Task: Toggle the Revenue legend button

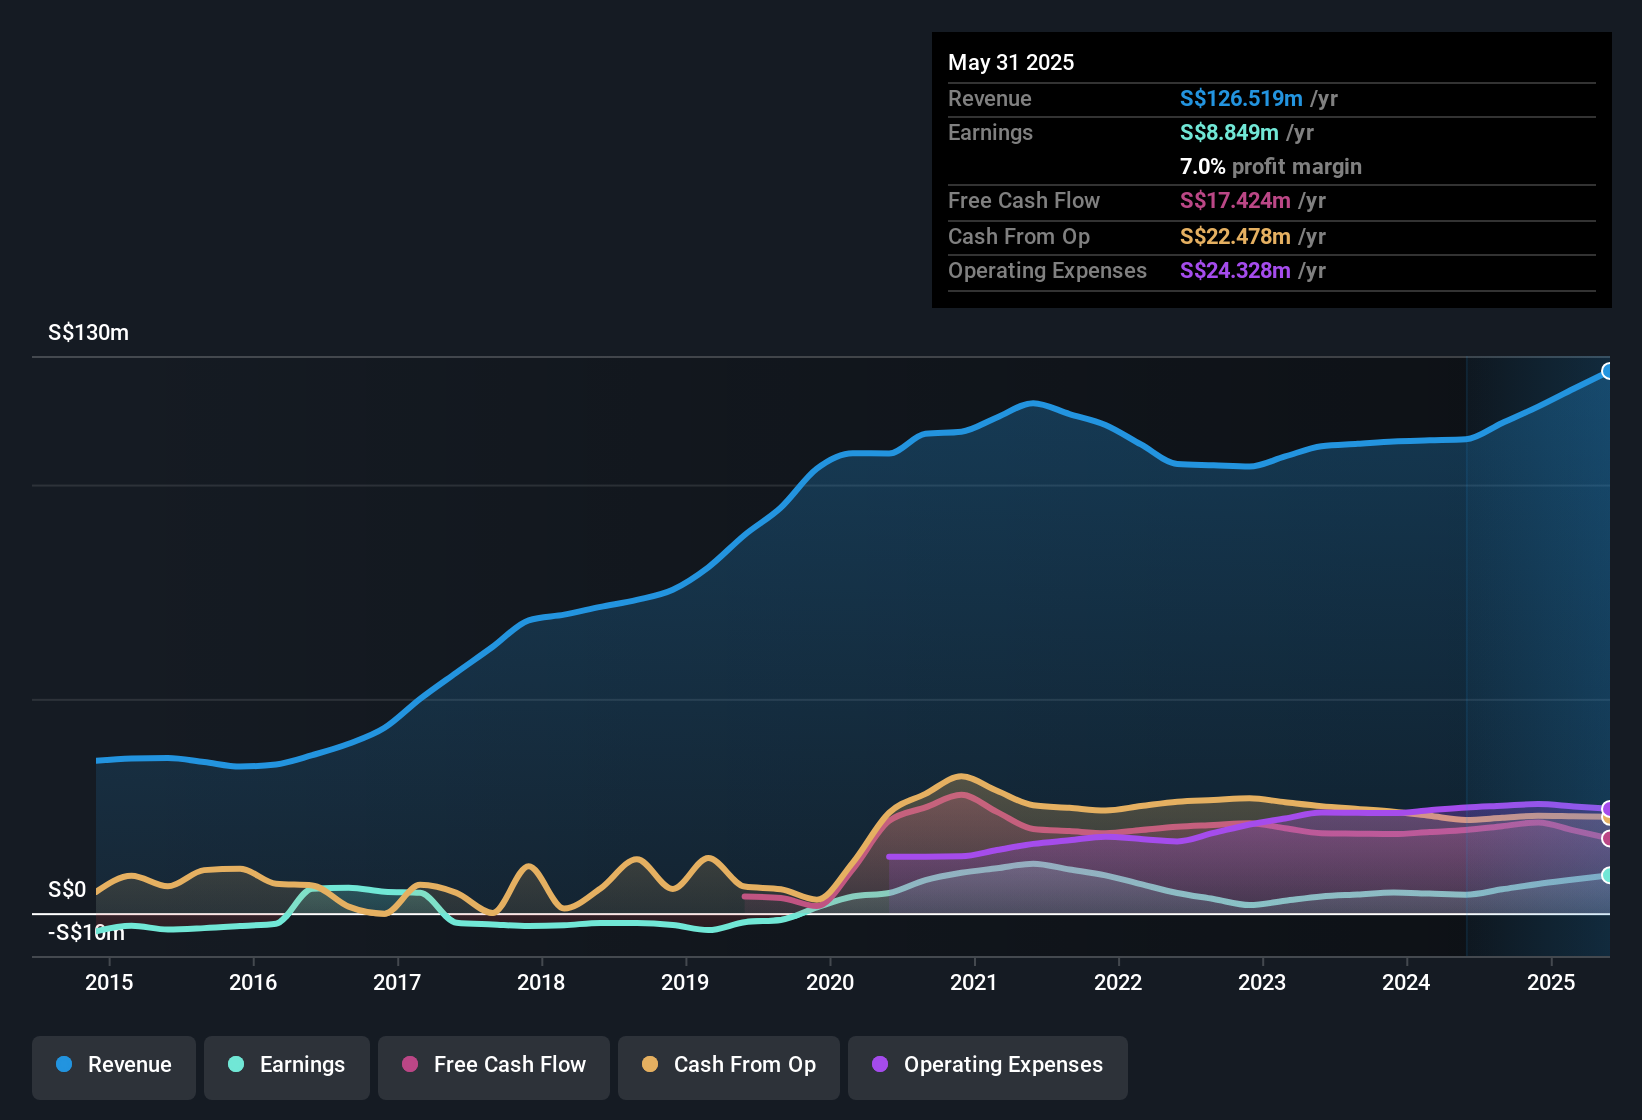Action: [114, 1065]
